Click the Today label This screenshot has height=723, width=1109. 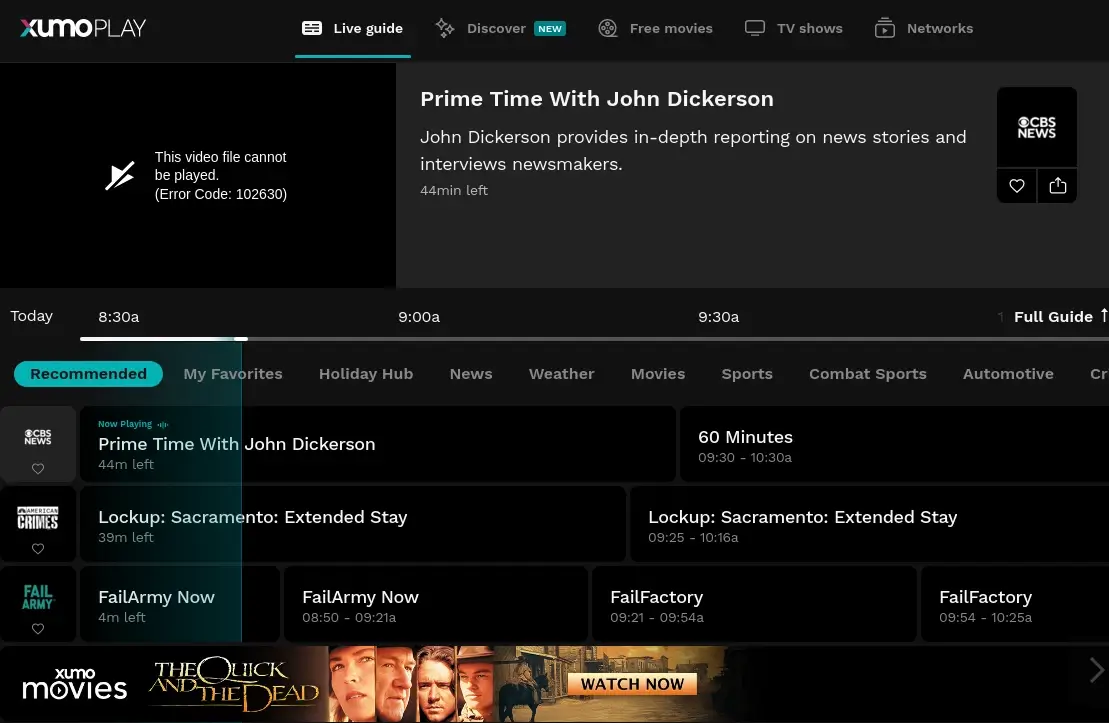pyautogui.click(x=31, y=316)
